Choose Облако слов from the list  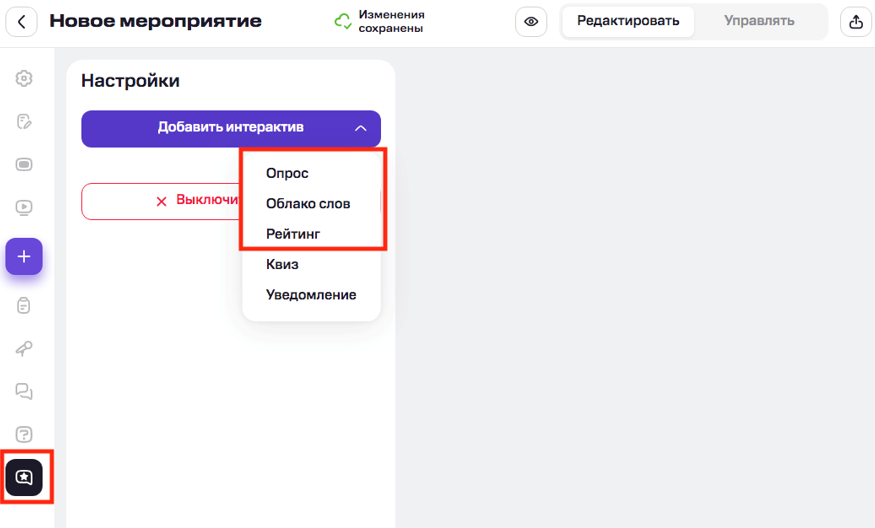[x=308, y=204]
